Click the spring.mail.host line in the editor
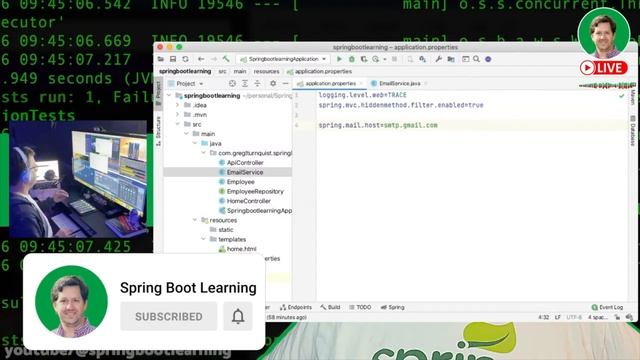This screenshot has height=360, width=640. pyautogui.click(x=378, y=125)
